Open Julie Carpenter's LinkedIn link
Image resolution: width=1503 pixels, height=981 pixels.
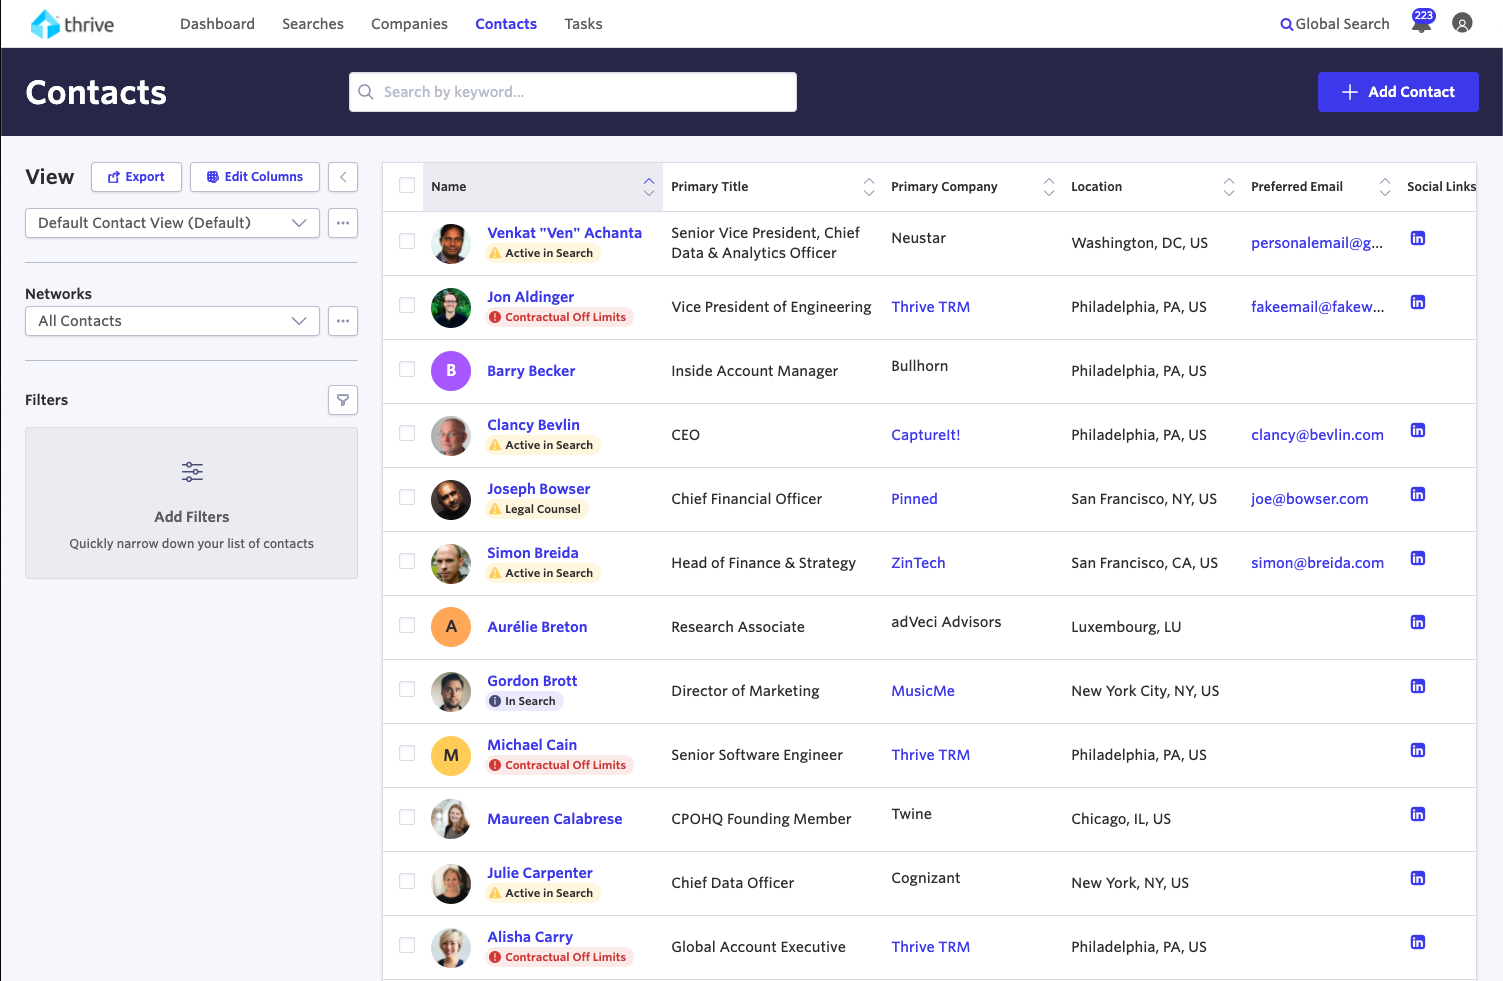coord(1418,878)
